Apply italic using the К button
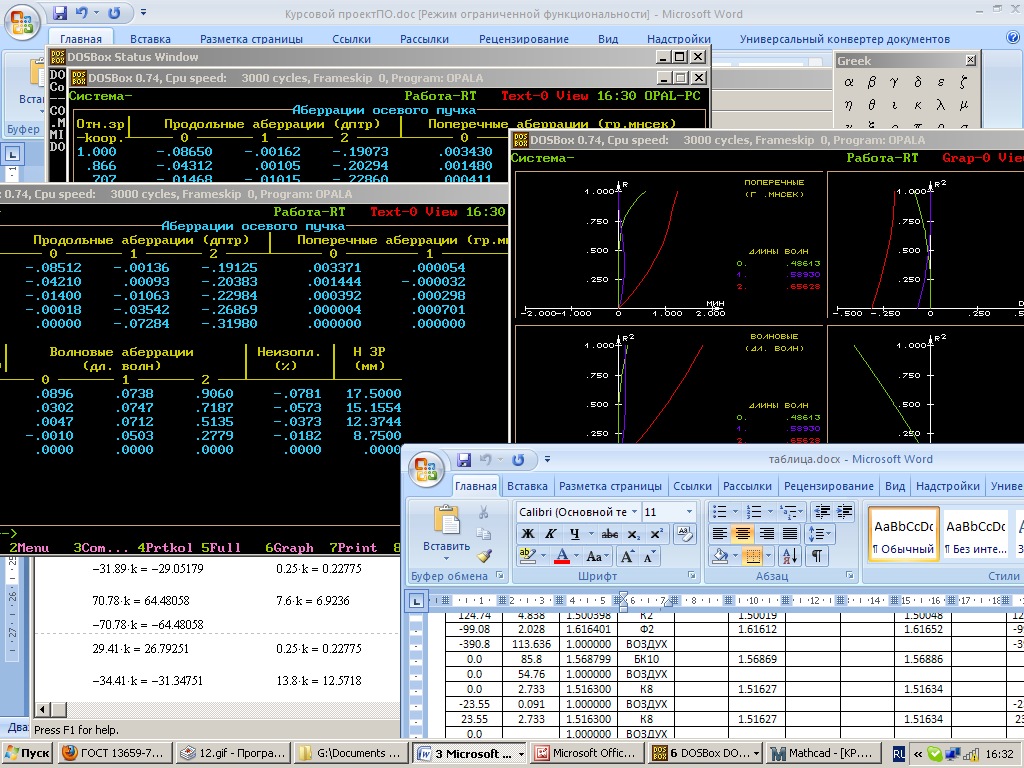Image resolution: width=1024 pixels, height=768 pixels. click(550, 534)
